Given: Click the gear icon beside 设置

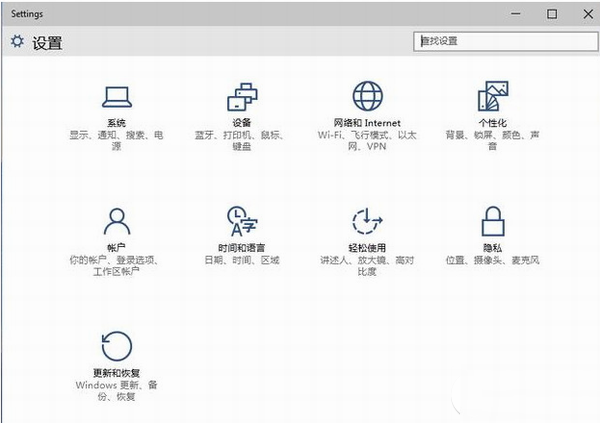Looking at the screenshot, I should coord(17,41).
